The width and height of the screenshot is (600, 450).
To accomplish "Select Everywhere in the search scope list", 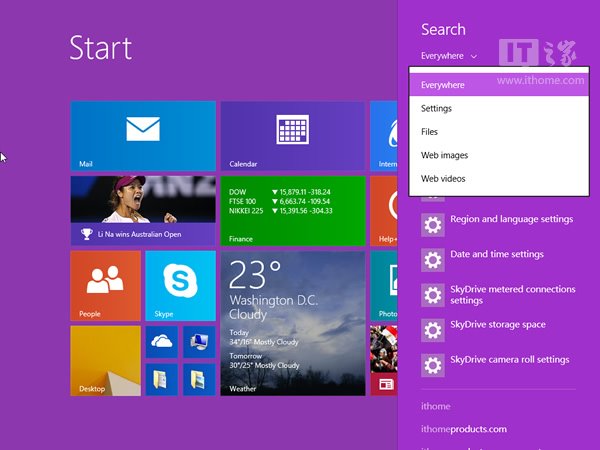I will point(499,85).
